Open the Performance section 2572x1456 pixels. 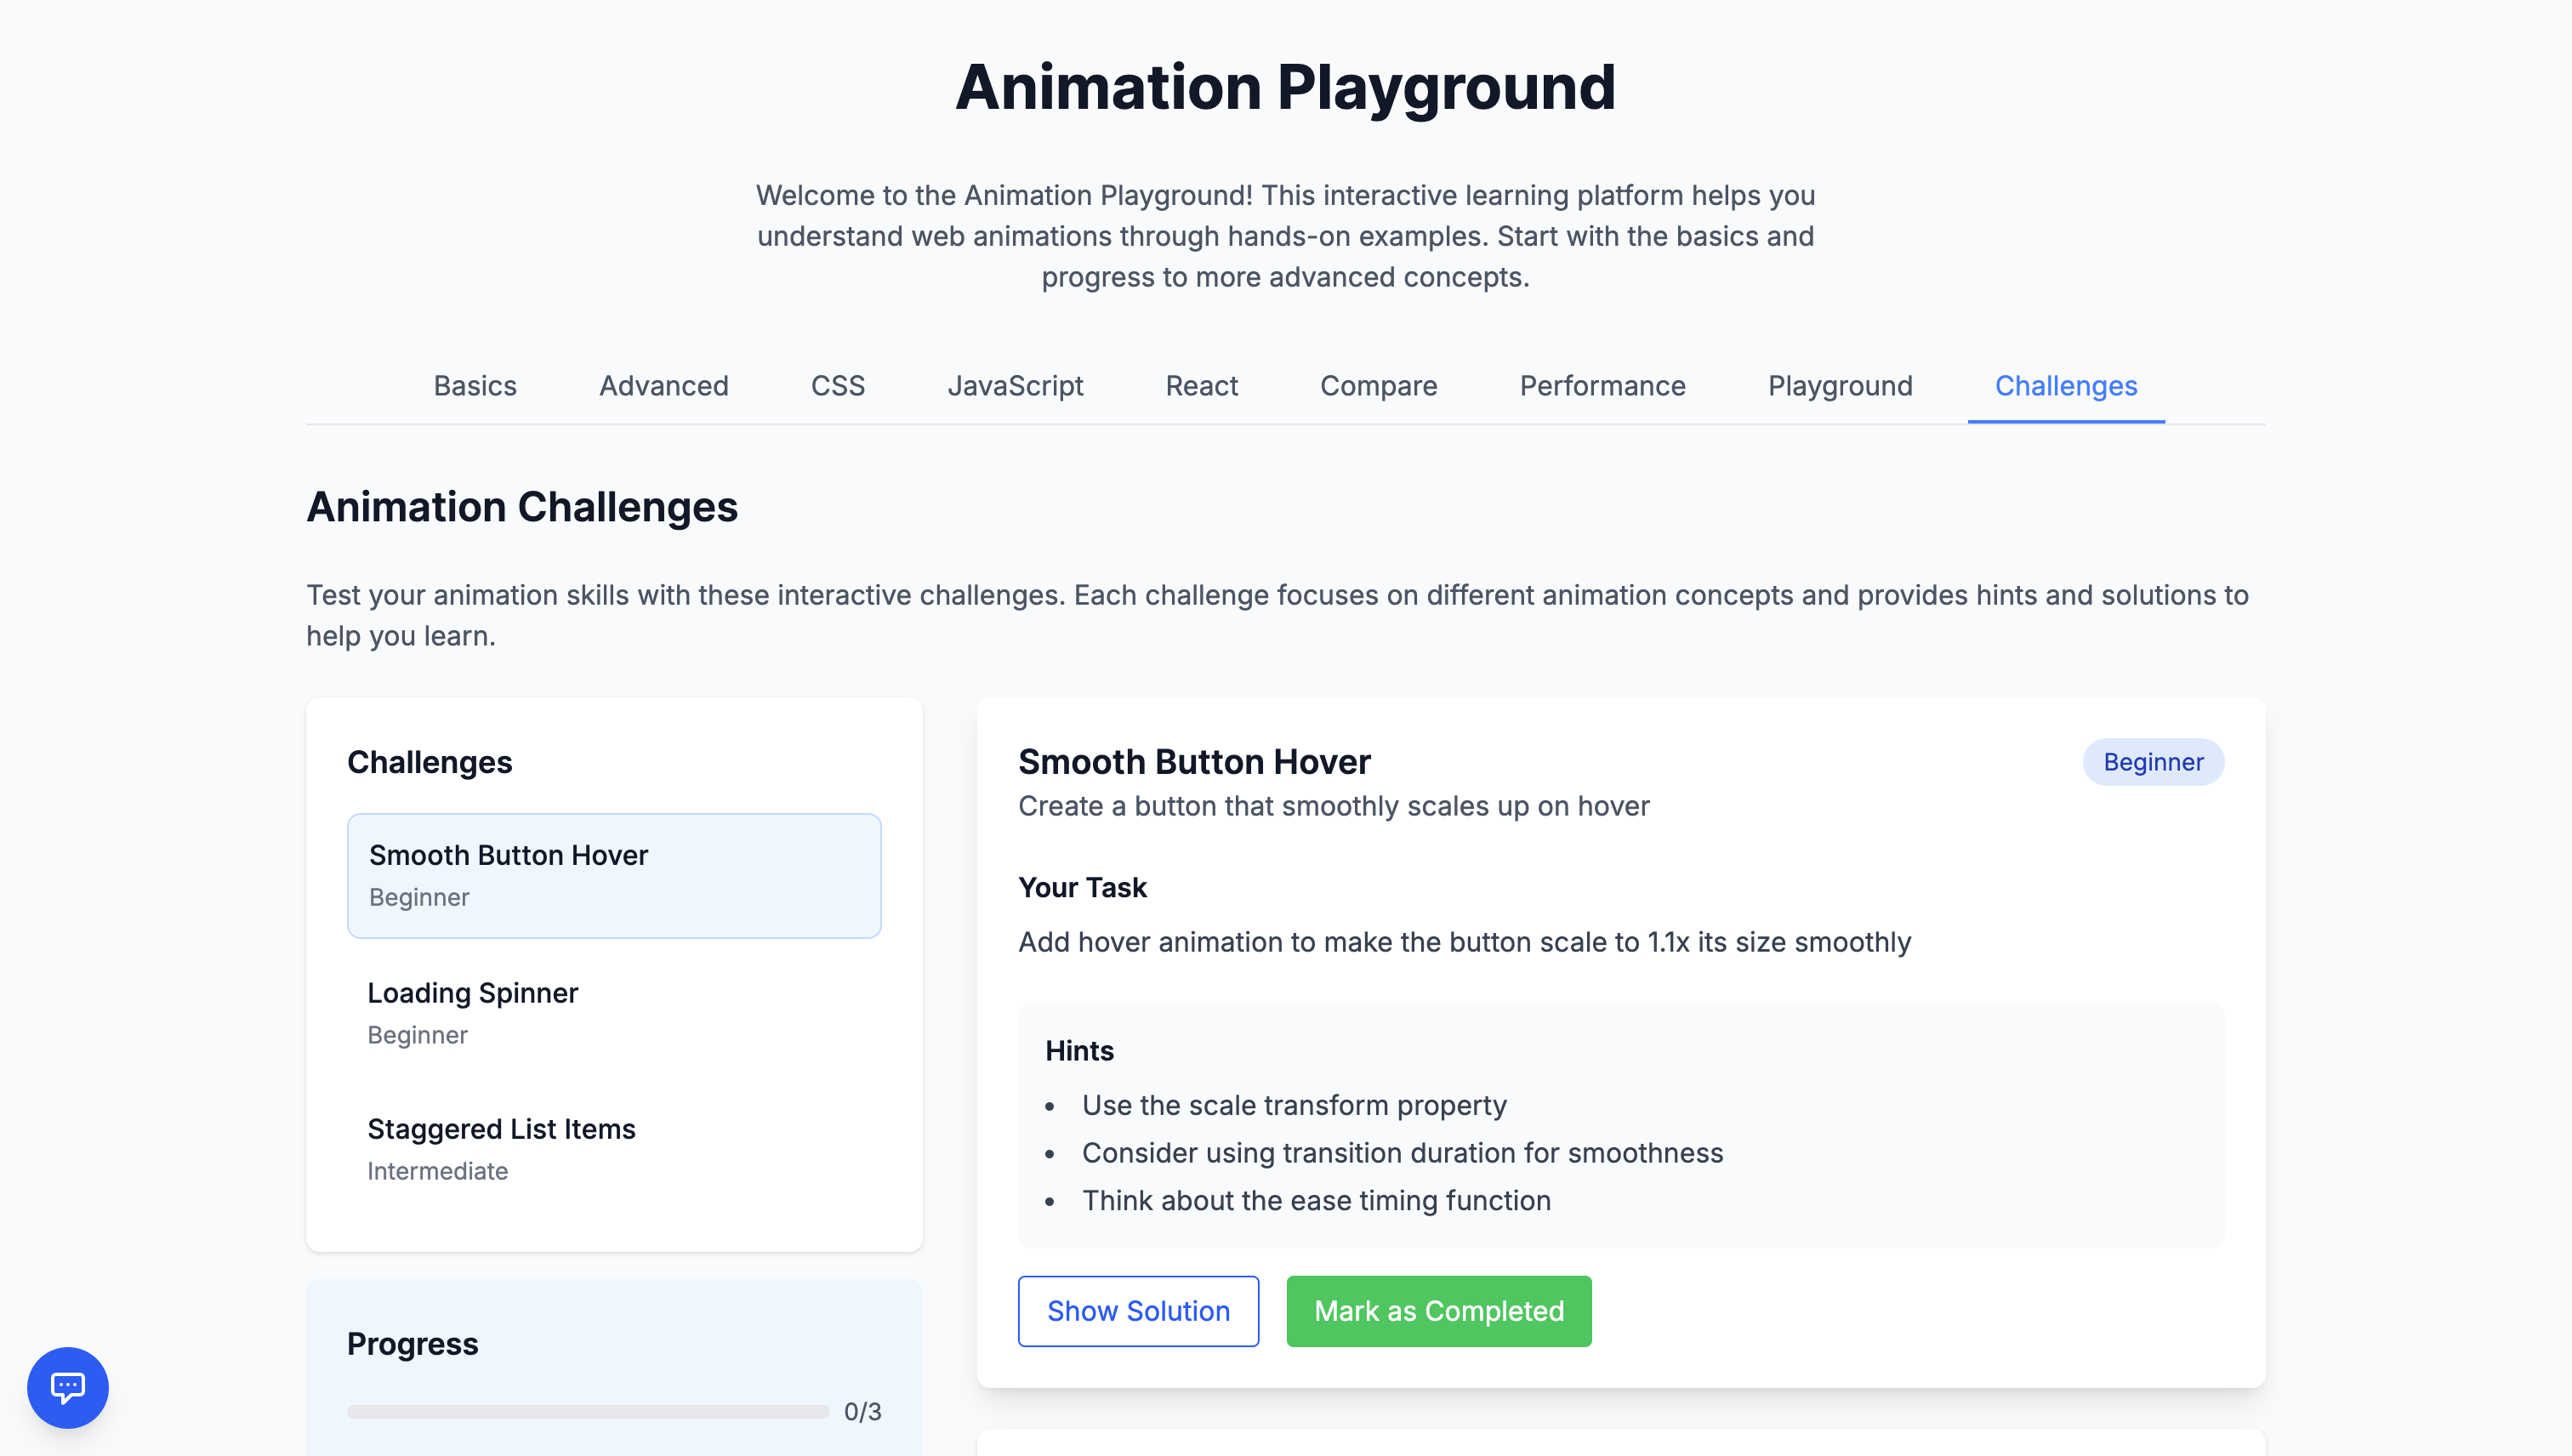pos(1601,386)
